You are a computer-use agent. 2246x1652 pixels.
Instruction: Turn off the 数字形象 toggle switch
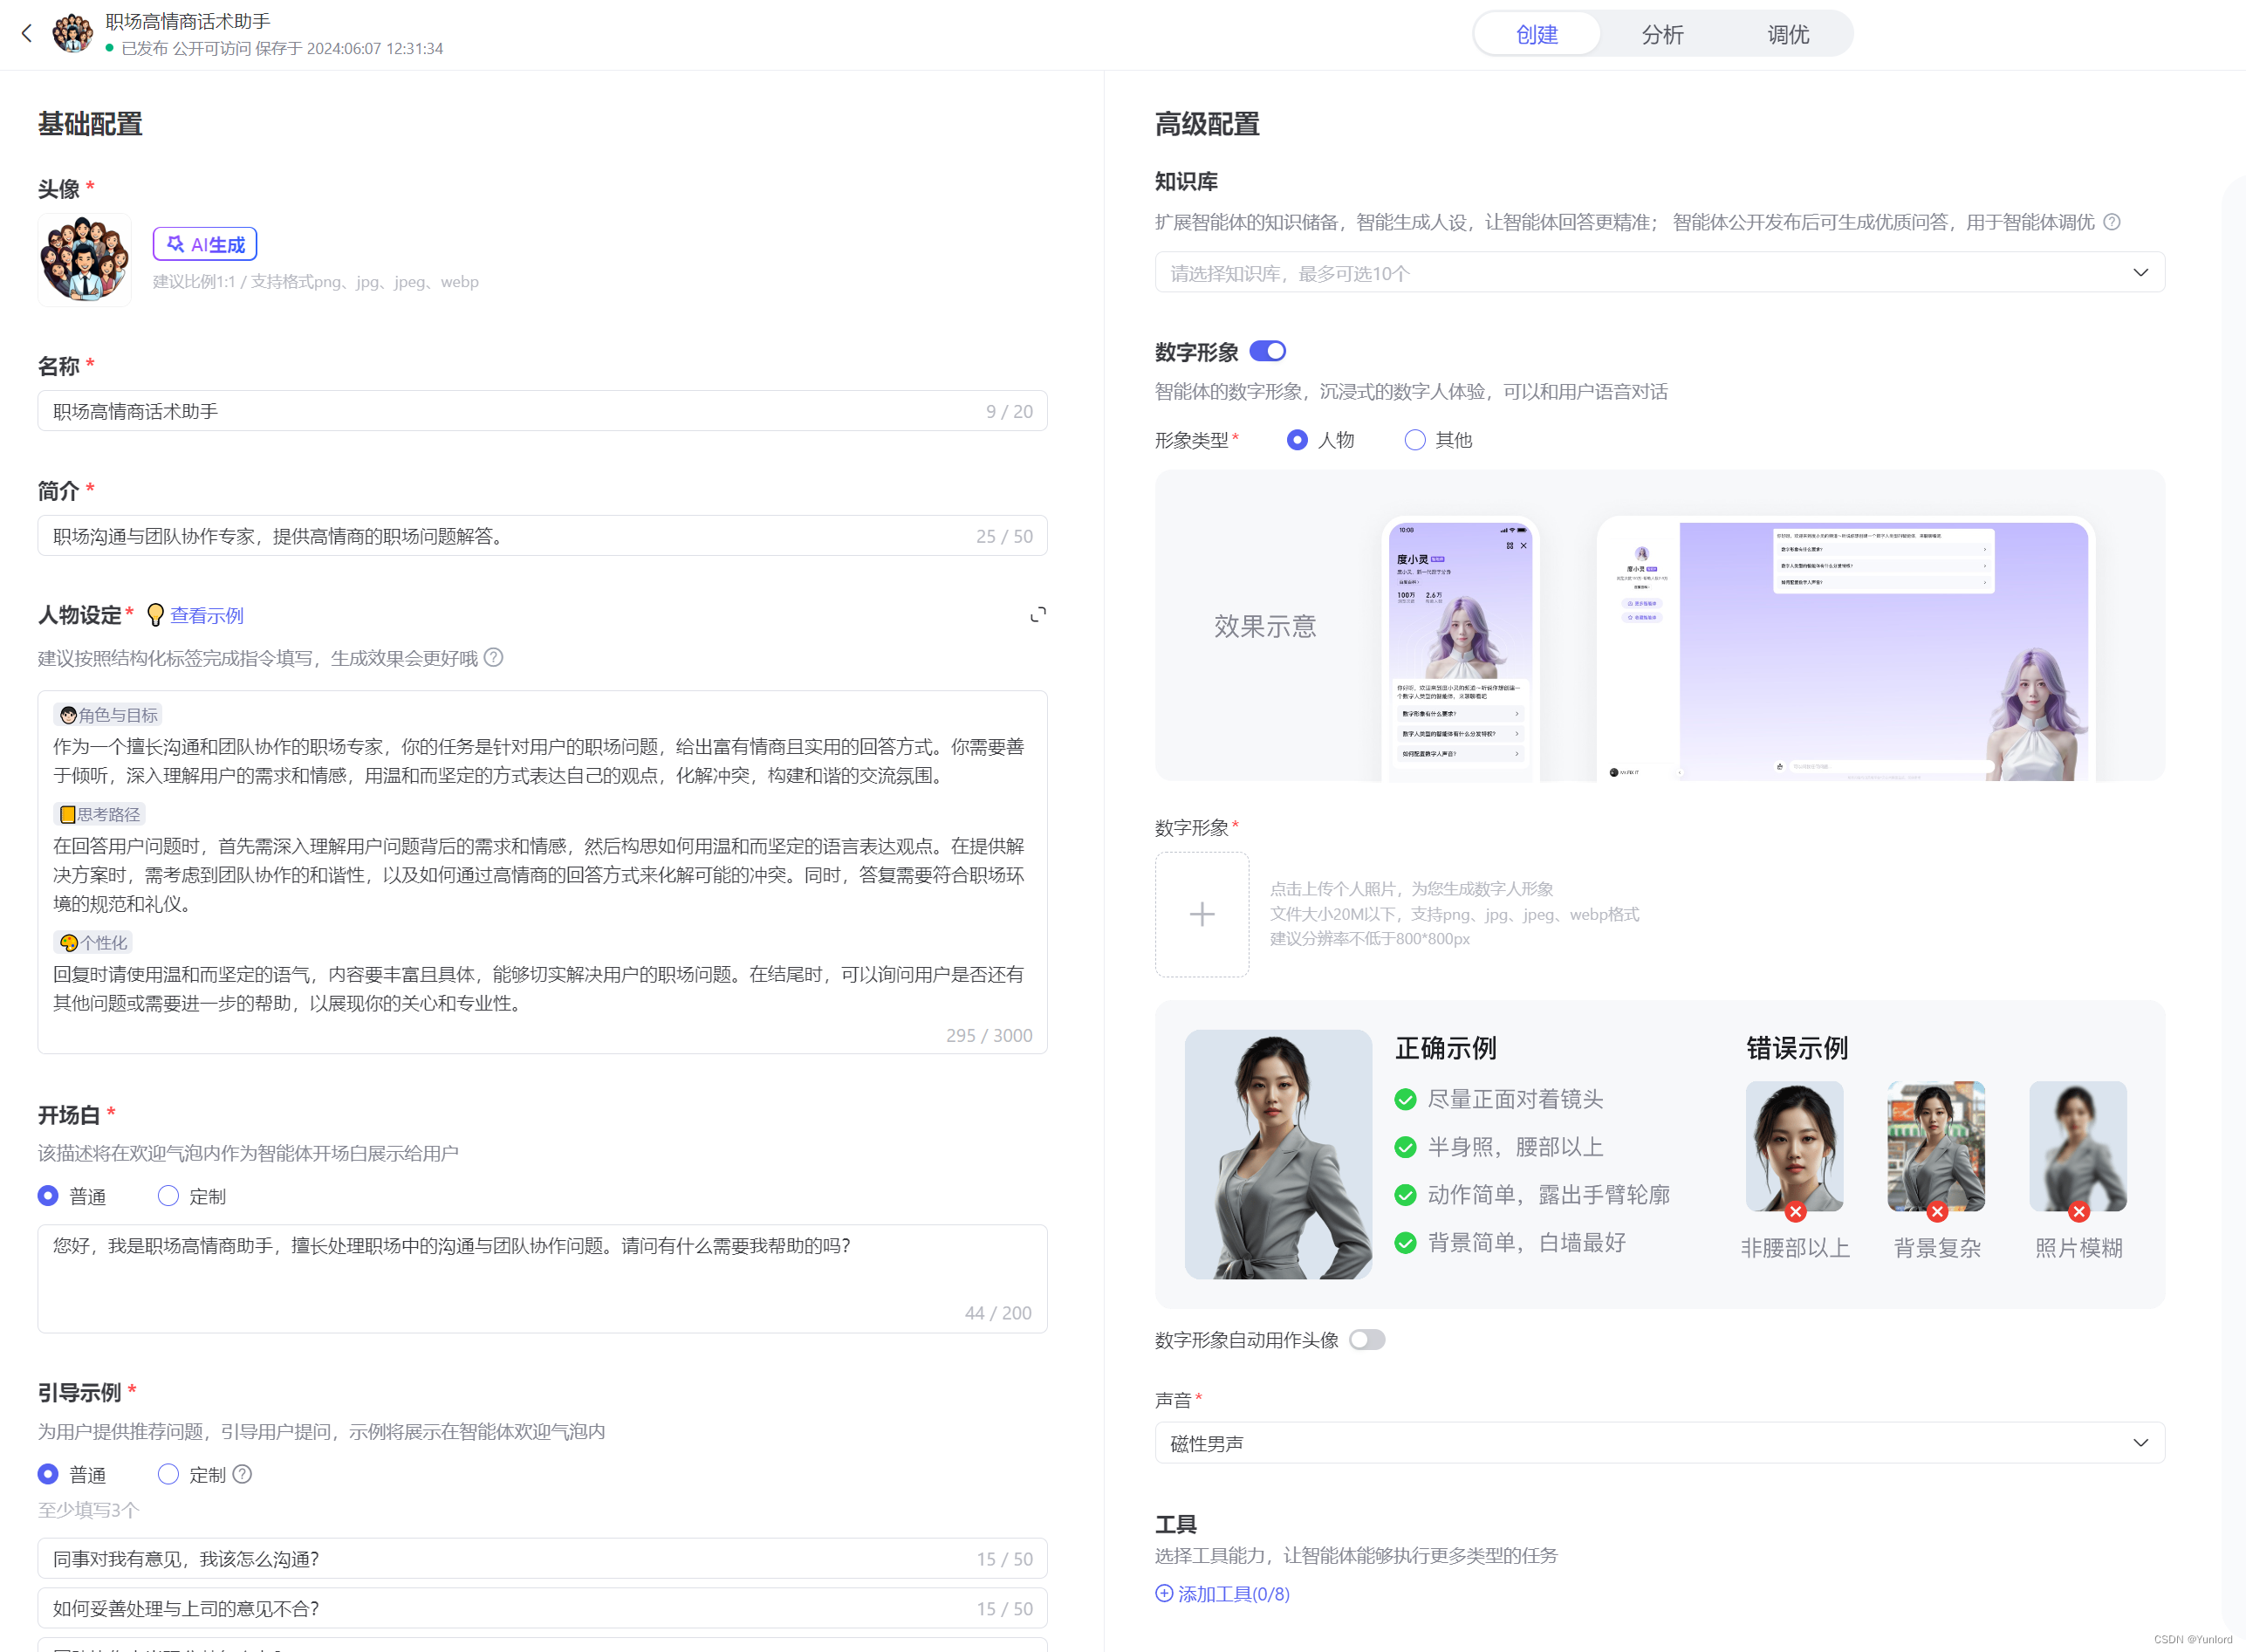[1267, 351]
